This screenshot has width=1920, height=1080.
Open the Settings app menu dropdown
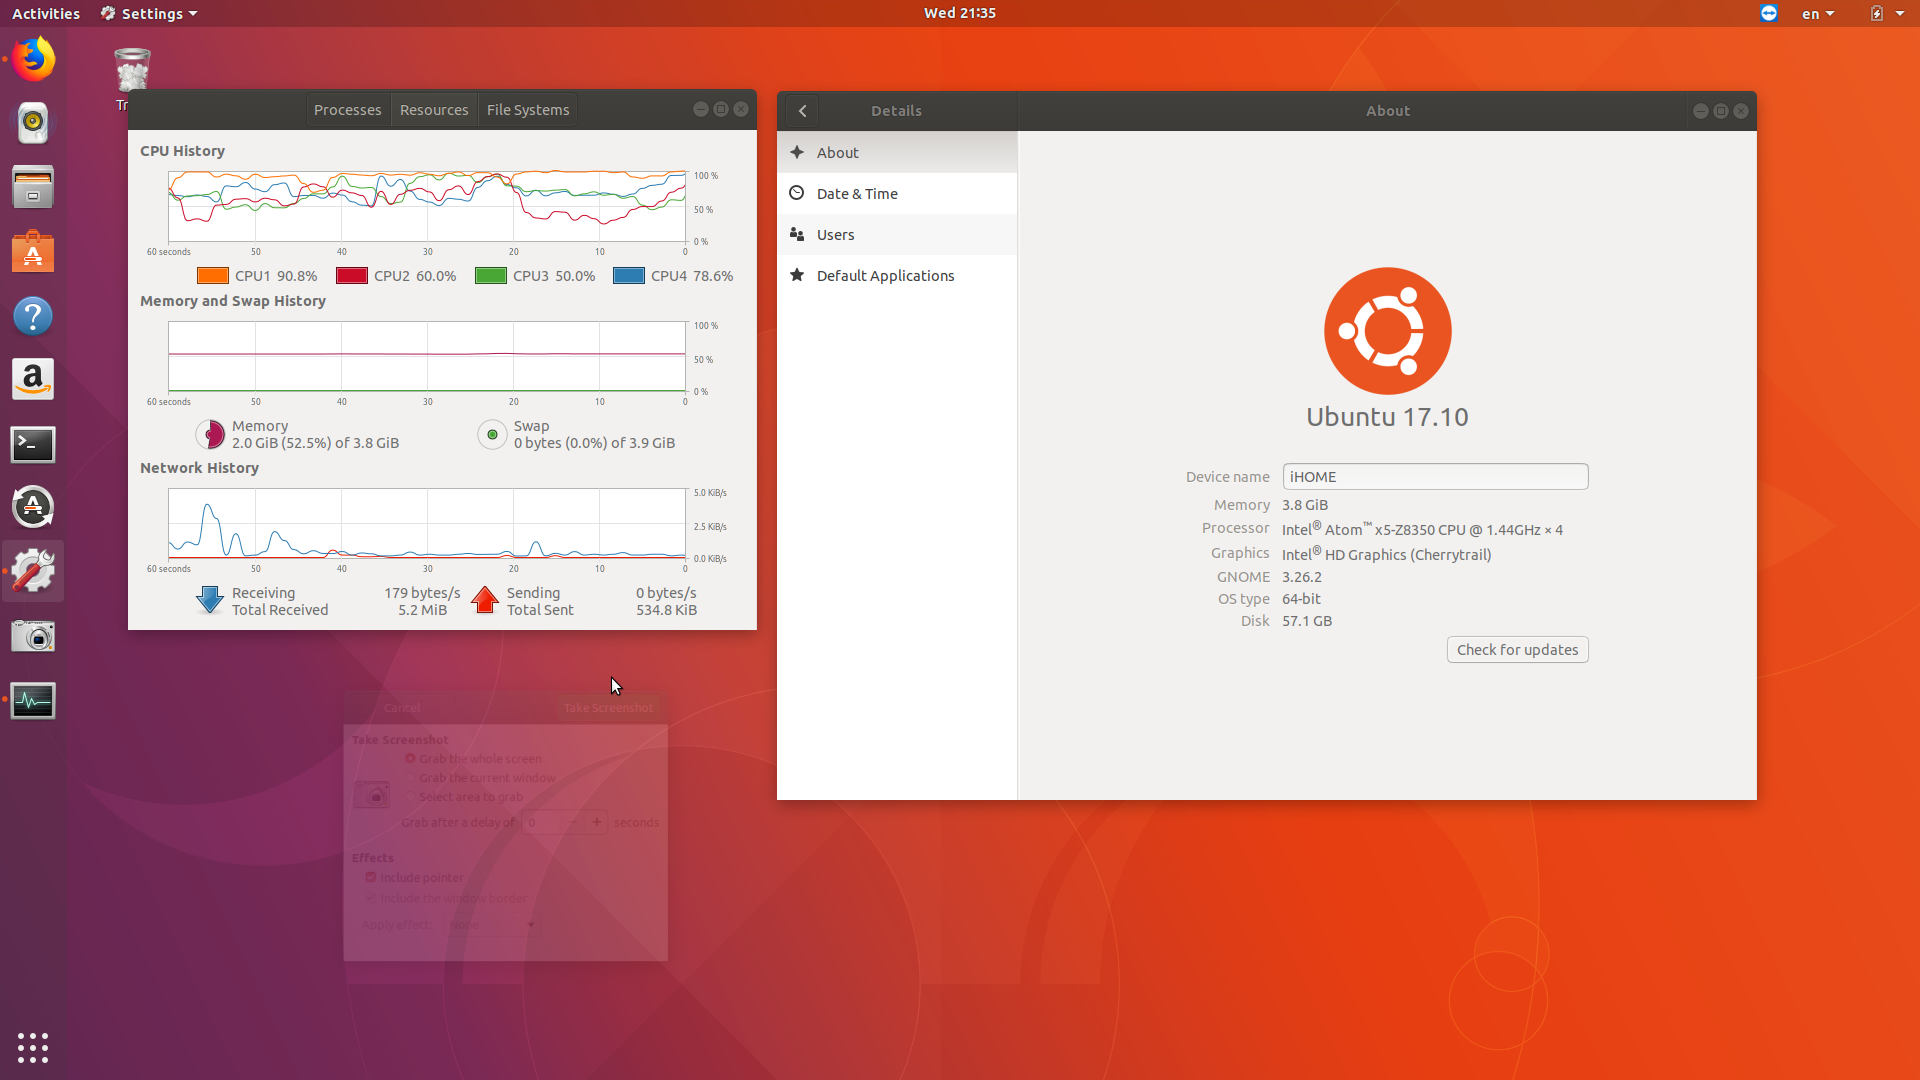(x=150, y=13)
